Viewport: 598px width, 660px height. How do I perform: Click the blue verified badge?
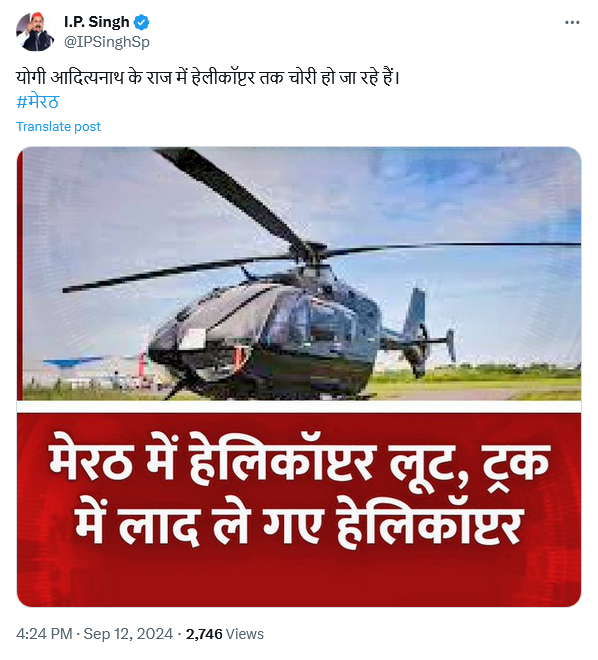coord(141,22)
